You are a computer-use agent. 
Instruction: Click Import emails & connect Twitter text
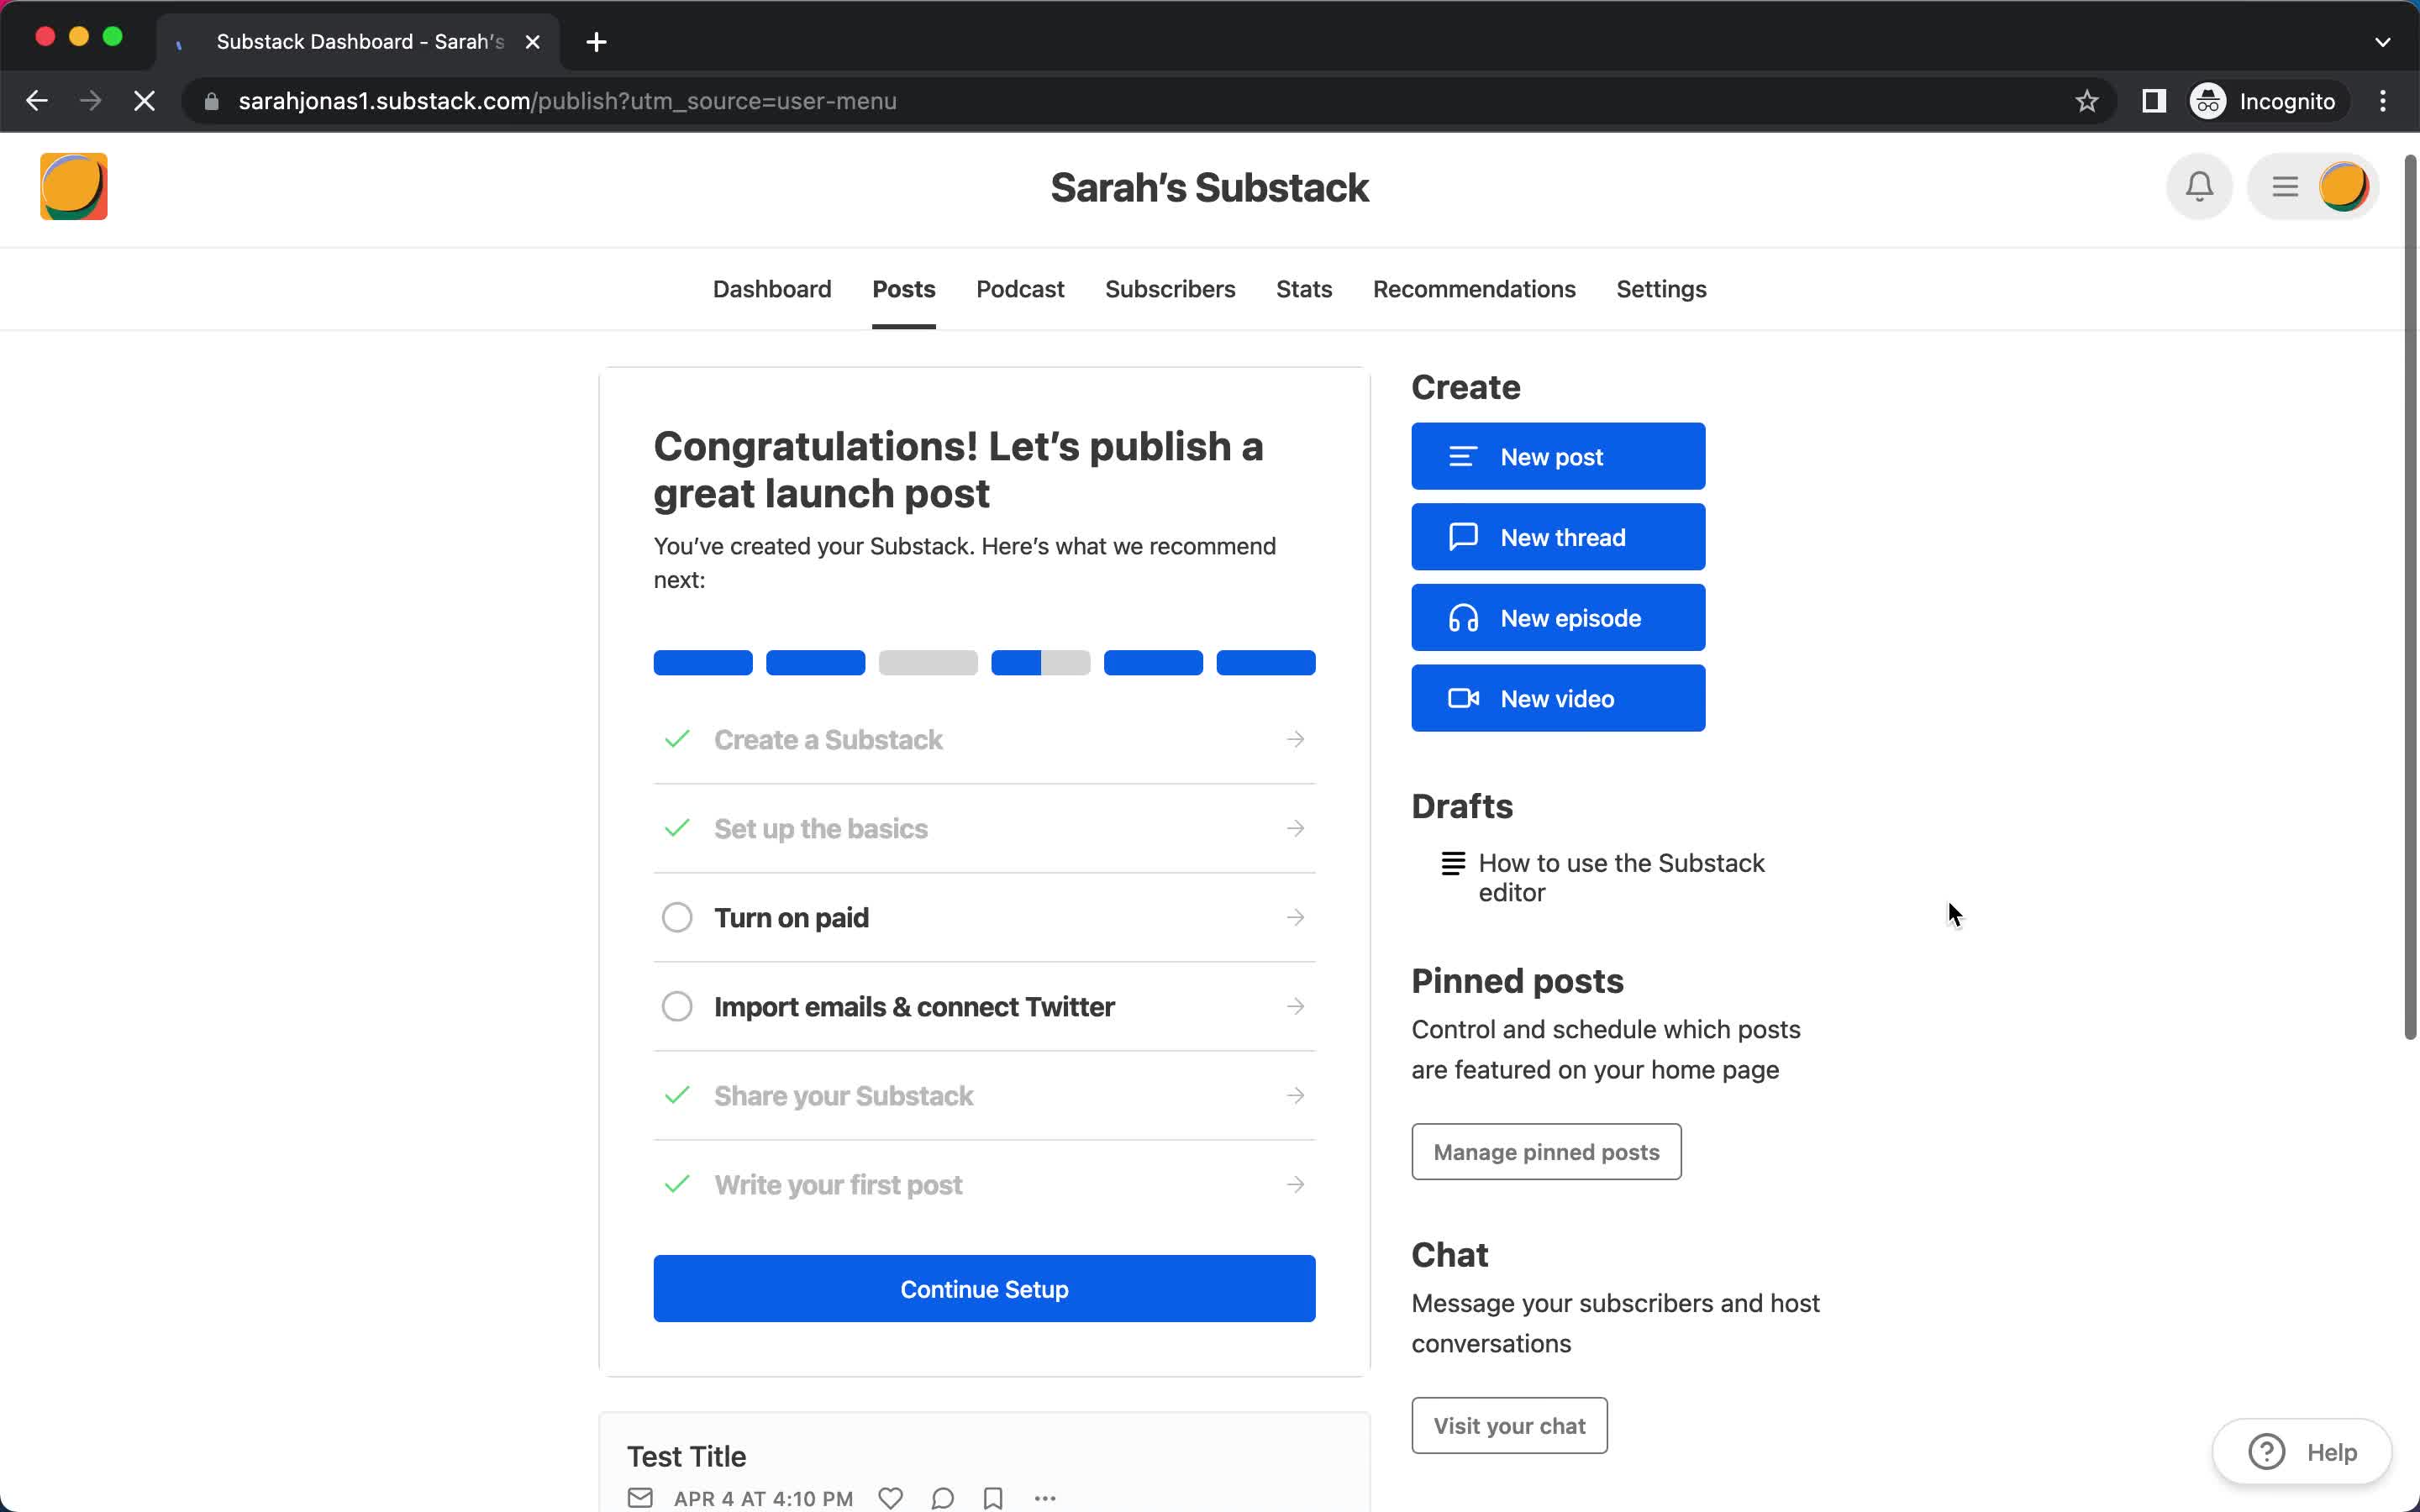[914, 1006]
